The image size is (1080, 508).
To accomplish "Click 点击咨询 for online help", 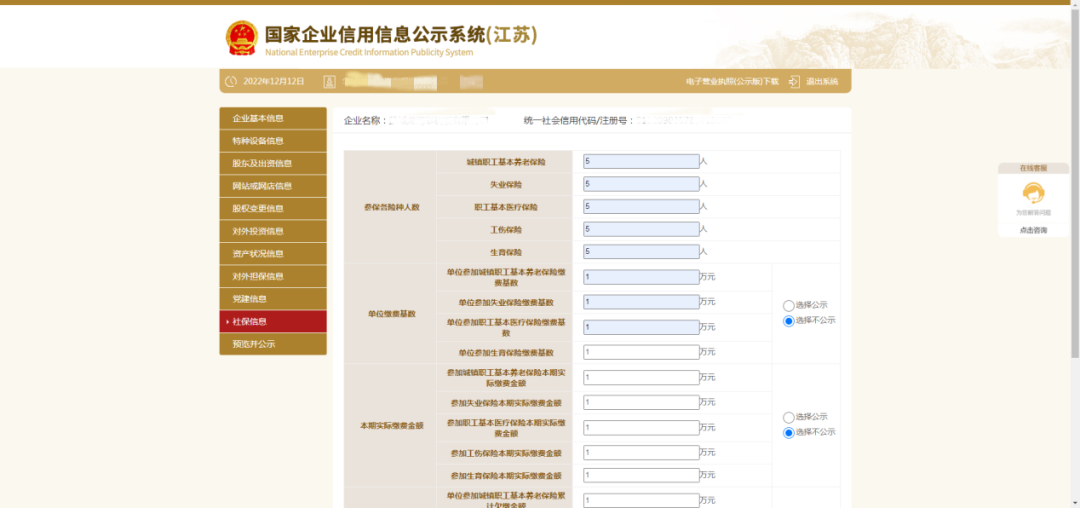I will point(1033,230).
